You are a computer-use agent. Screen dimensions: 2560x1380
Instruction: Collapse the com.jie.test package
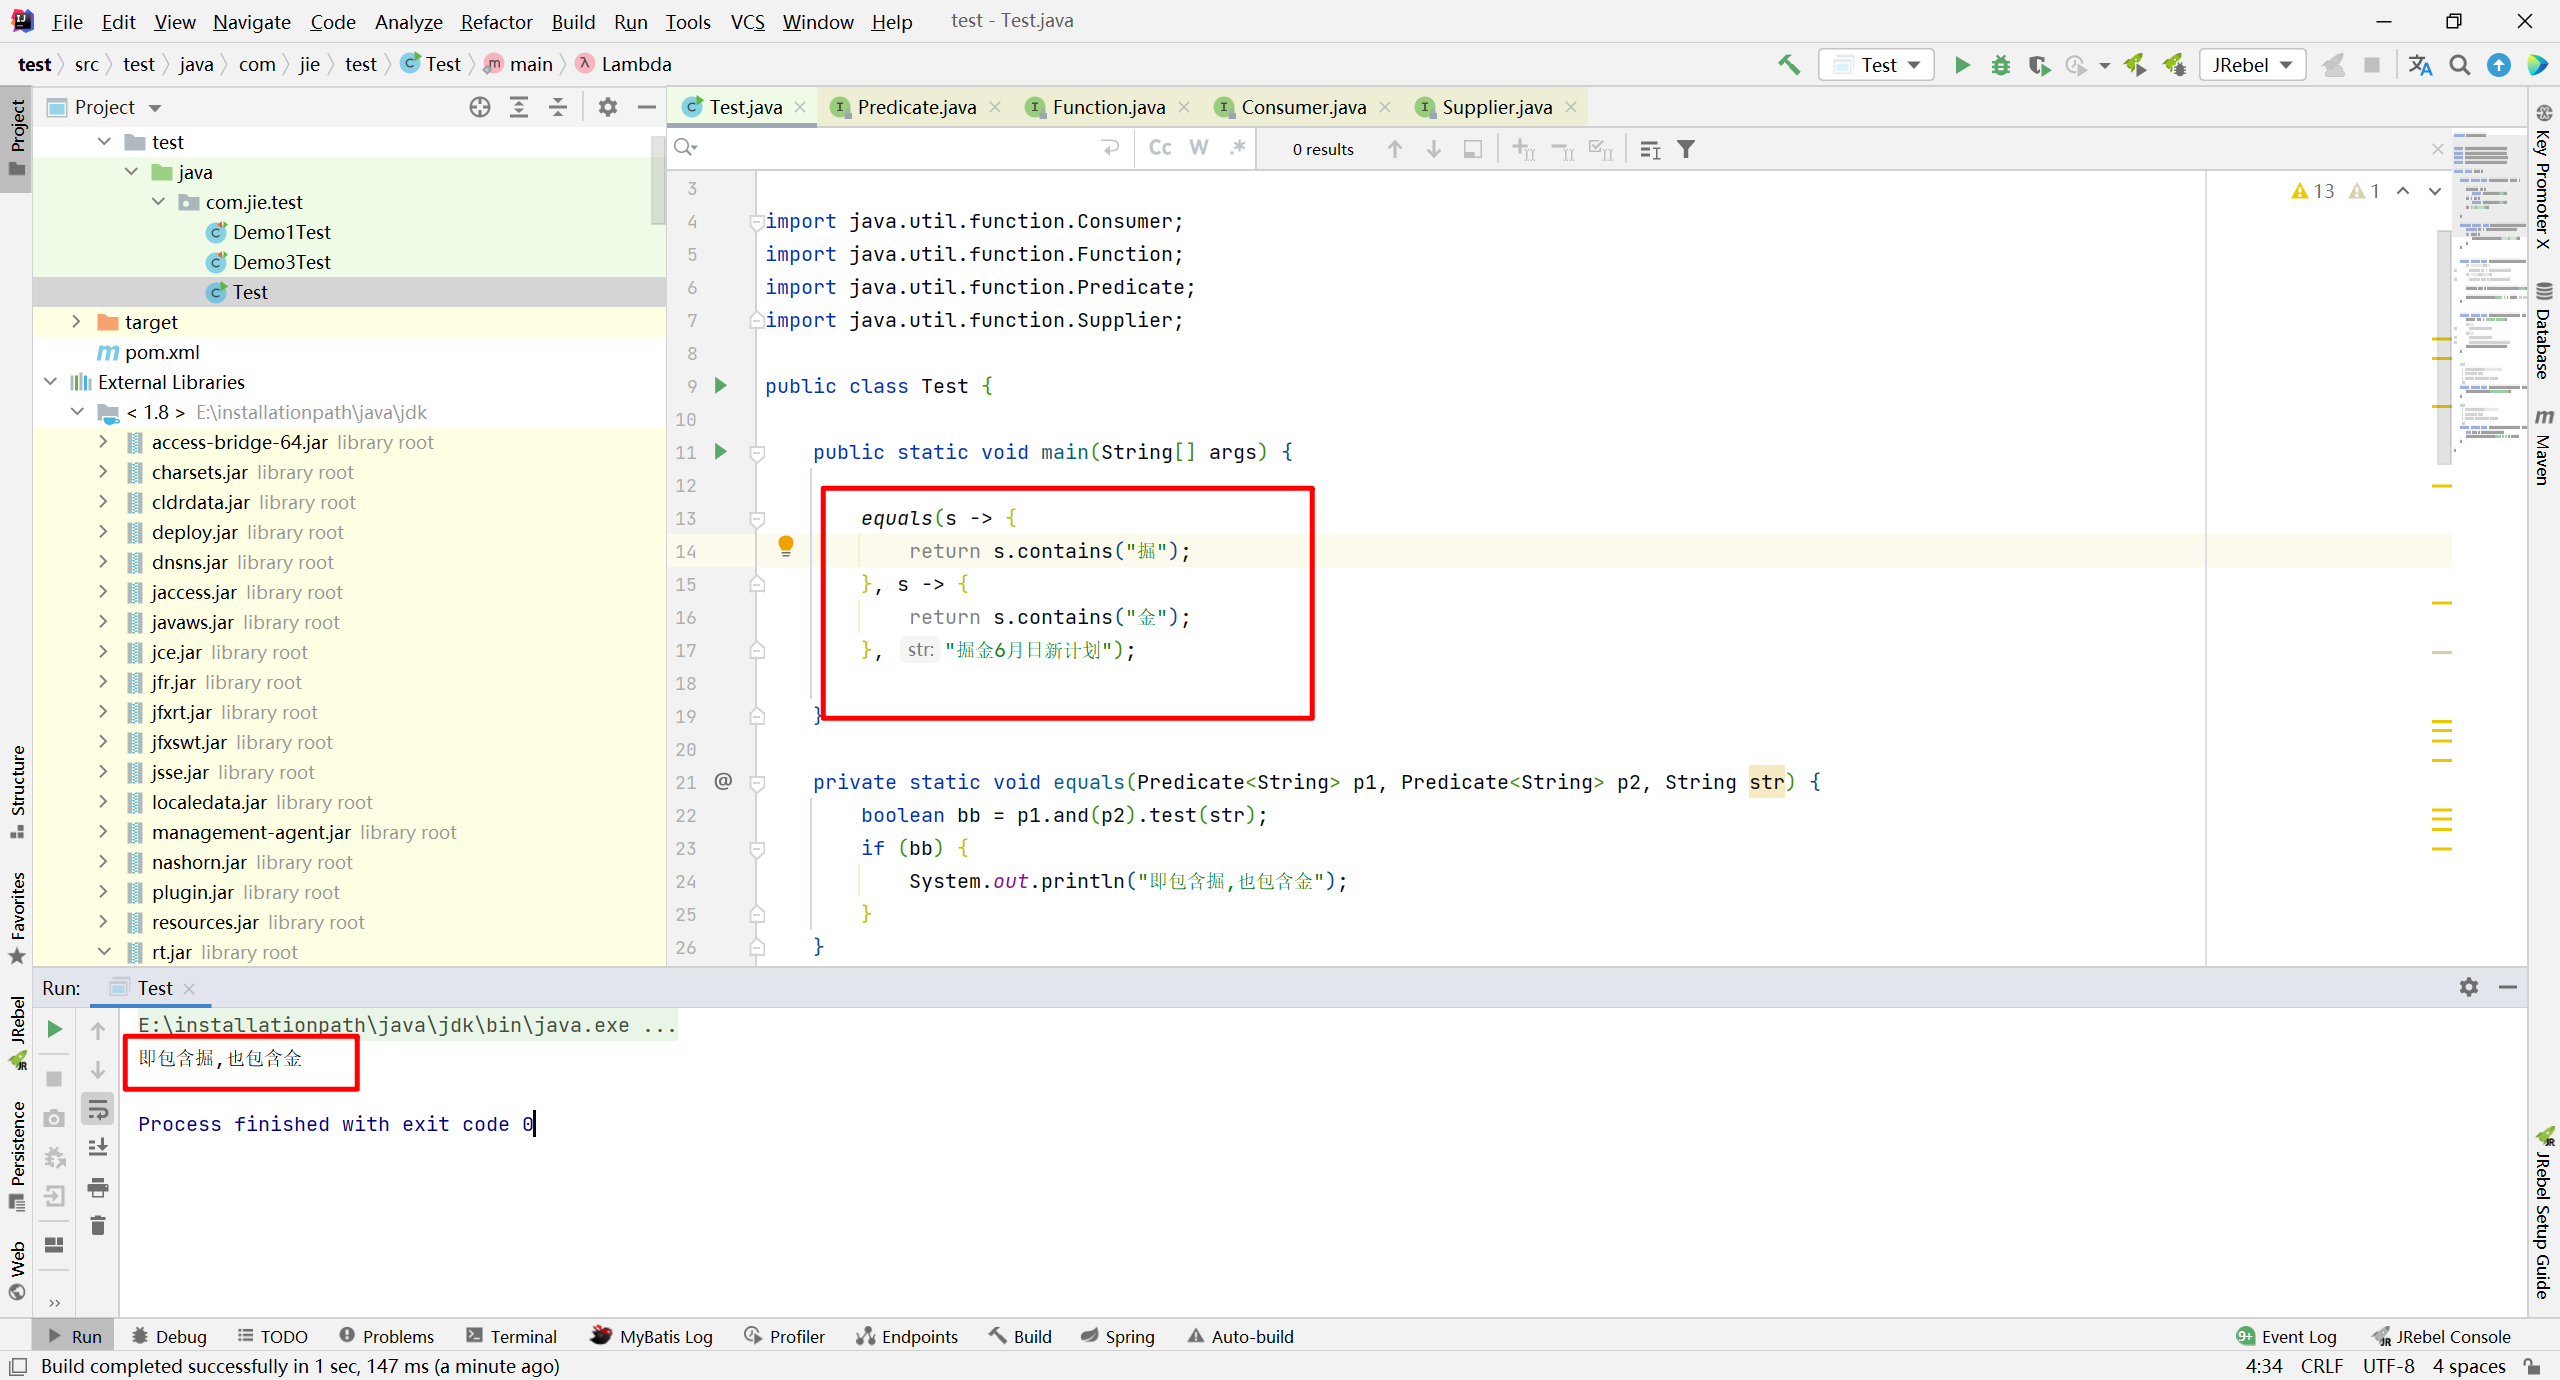click(x=158, y=202)
